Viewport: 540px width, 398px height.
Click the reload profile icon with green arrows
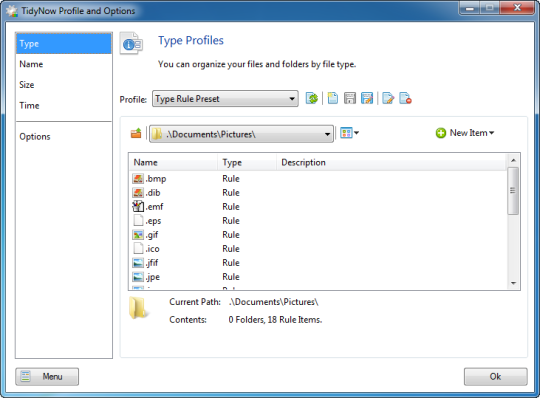tap(312, 98)
